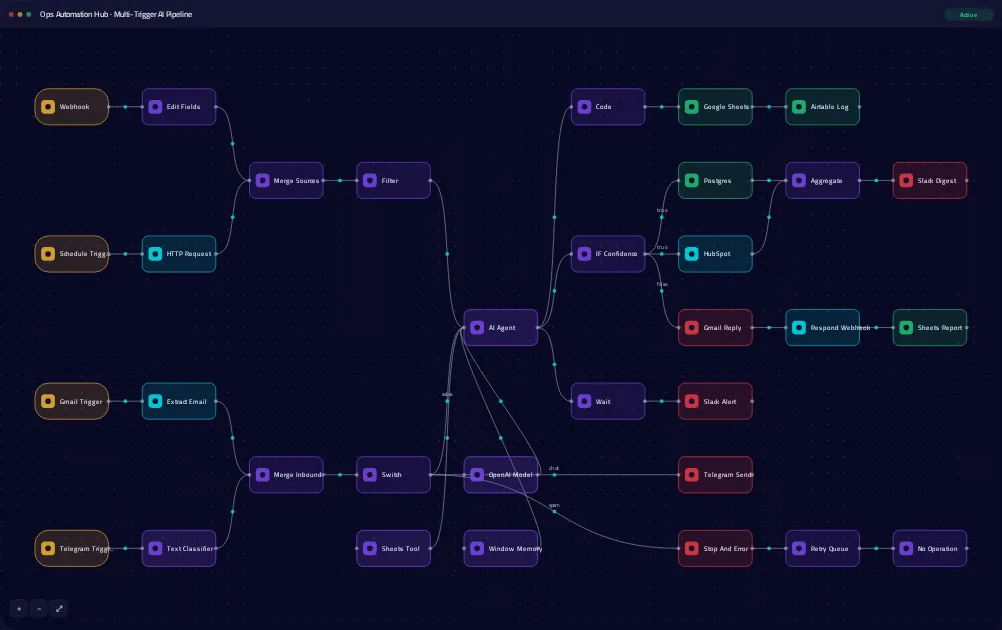Click the Filter node output port
The width and height of the screenshot is (1002, 630).
[431, 180]
